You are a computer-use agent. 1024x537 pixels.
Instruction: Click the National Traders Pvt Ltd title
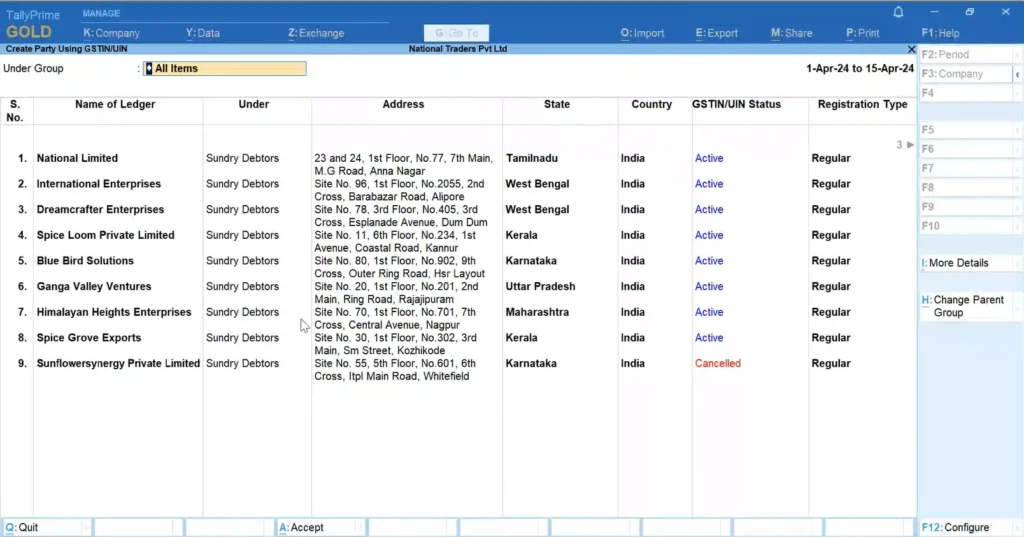point(457,49)
